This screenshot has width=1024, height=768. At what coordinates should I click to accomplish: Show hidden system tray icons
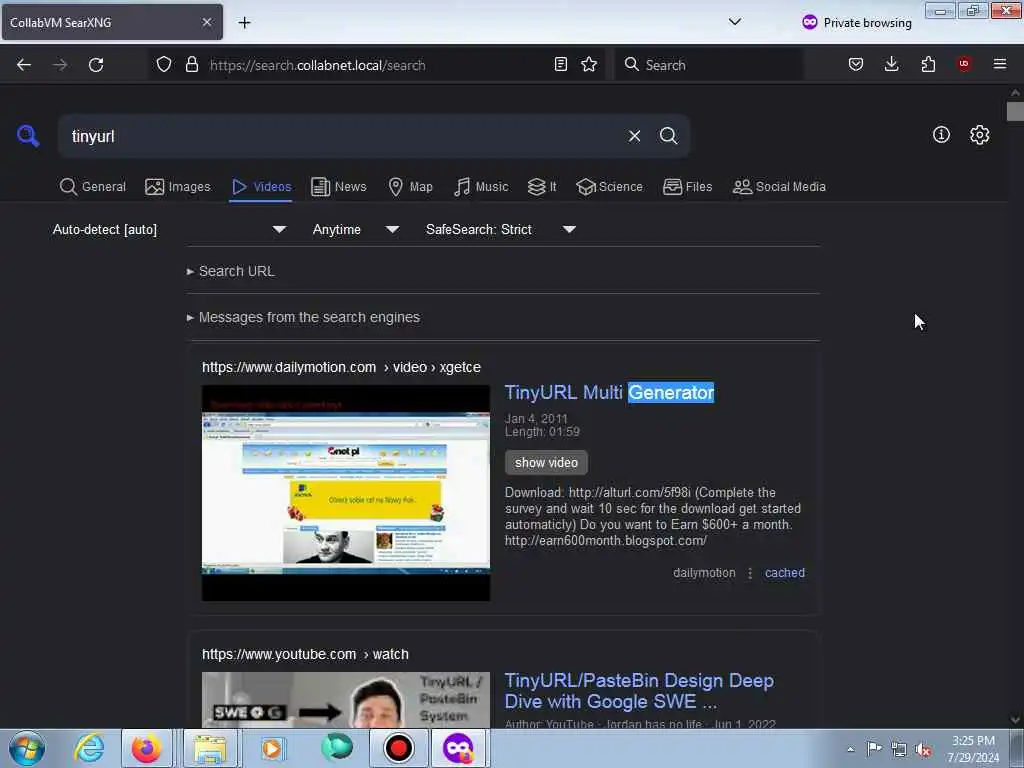click(850, 750)
